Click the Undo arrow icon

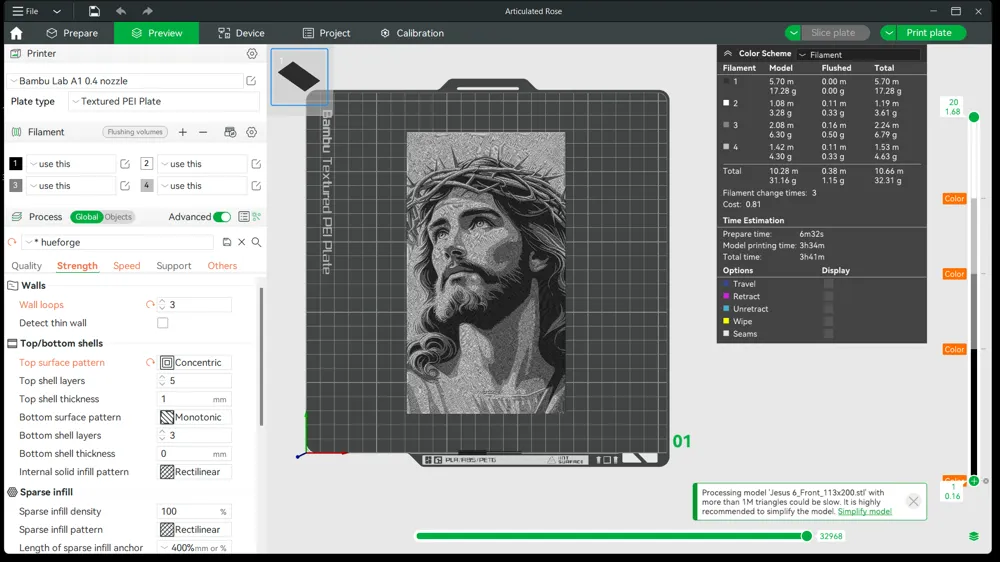click(121, 11)
